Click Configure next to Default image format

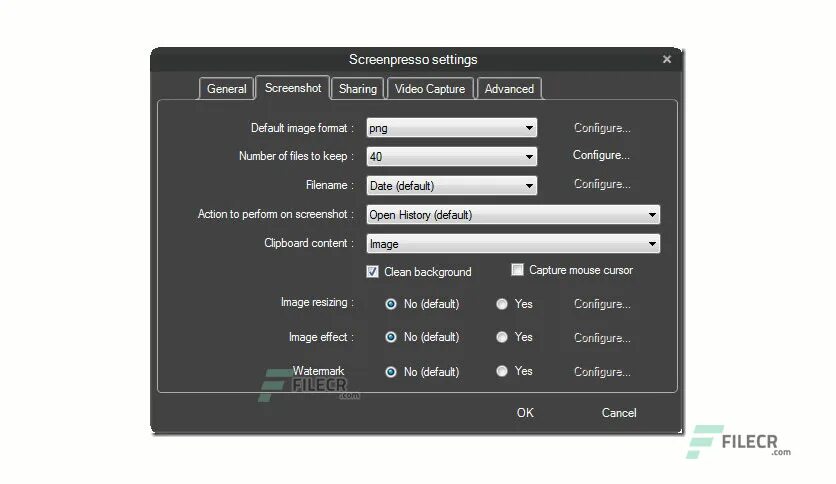[x=602, y=128]
